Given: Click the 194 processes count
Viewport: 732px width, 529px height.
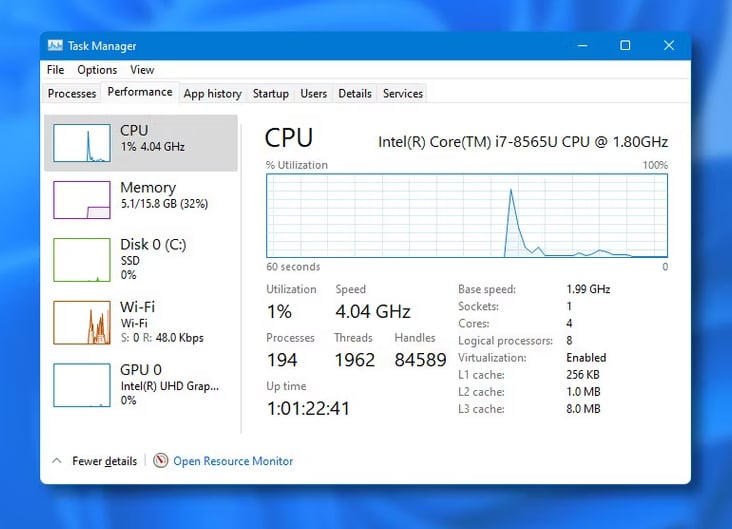Looking at the screenshot, I should [282, 360].
